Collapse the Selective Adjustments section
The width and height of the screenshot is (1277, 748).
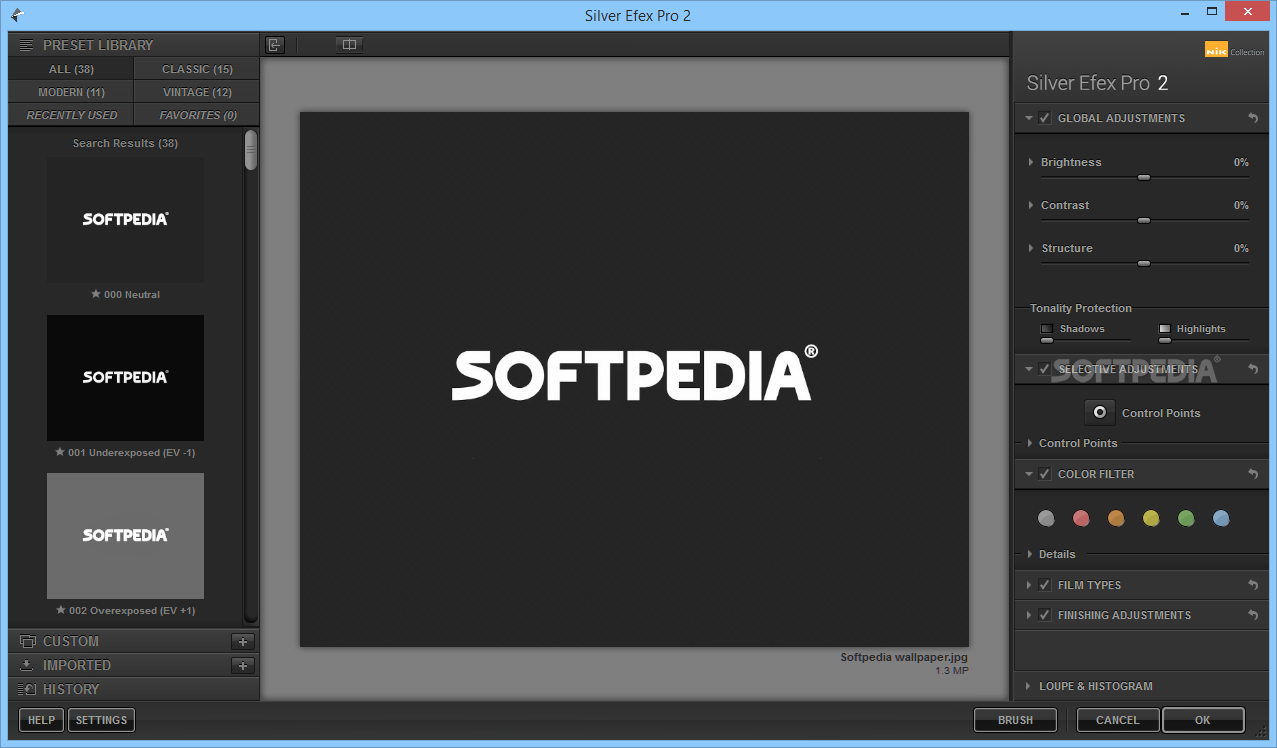click(1029, 369)
